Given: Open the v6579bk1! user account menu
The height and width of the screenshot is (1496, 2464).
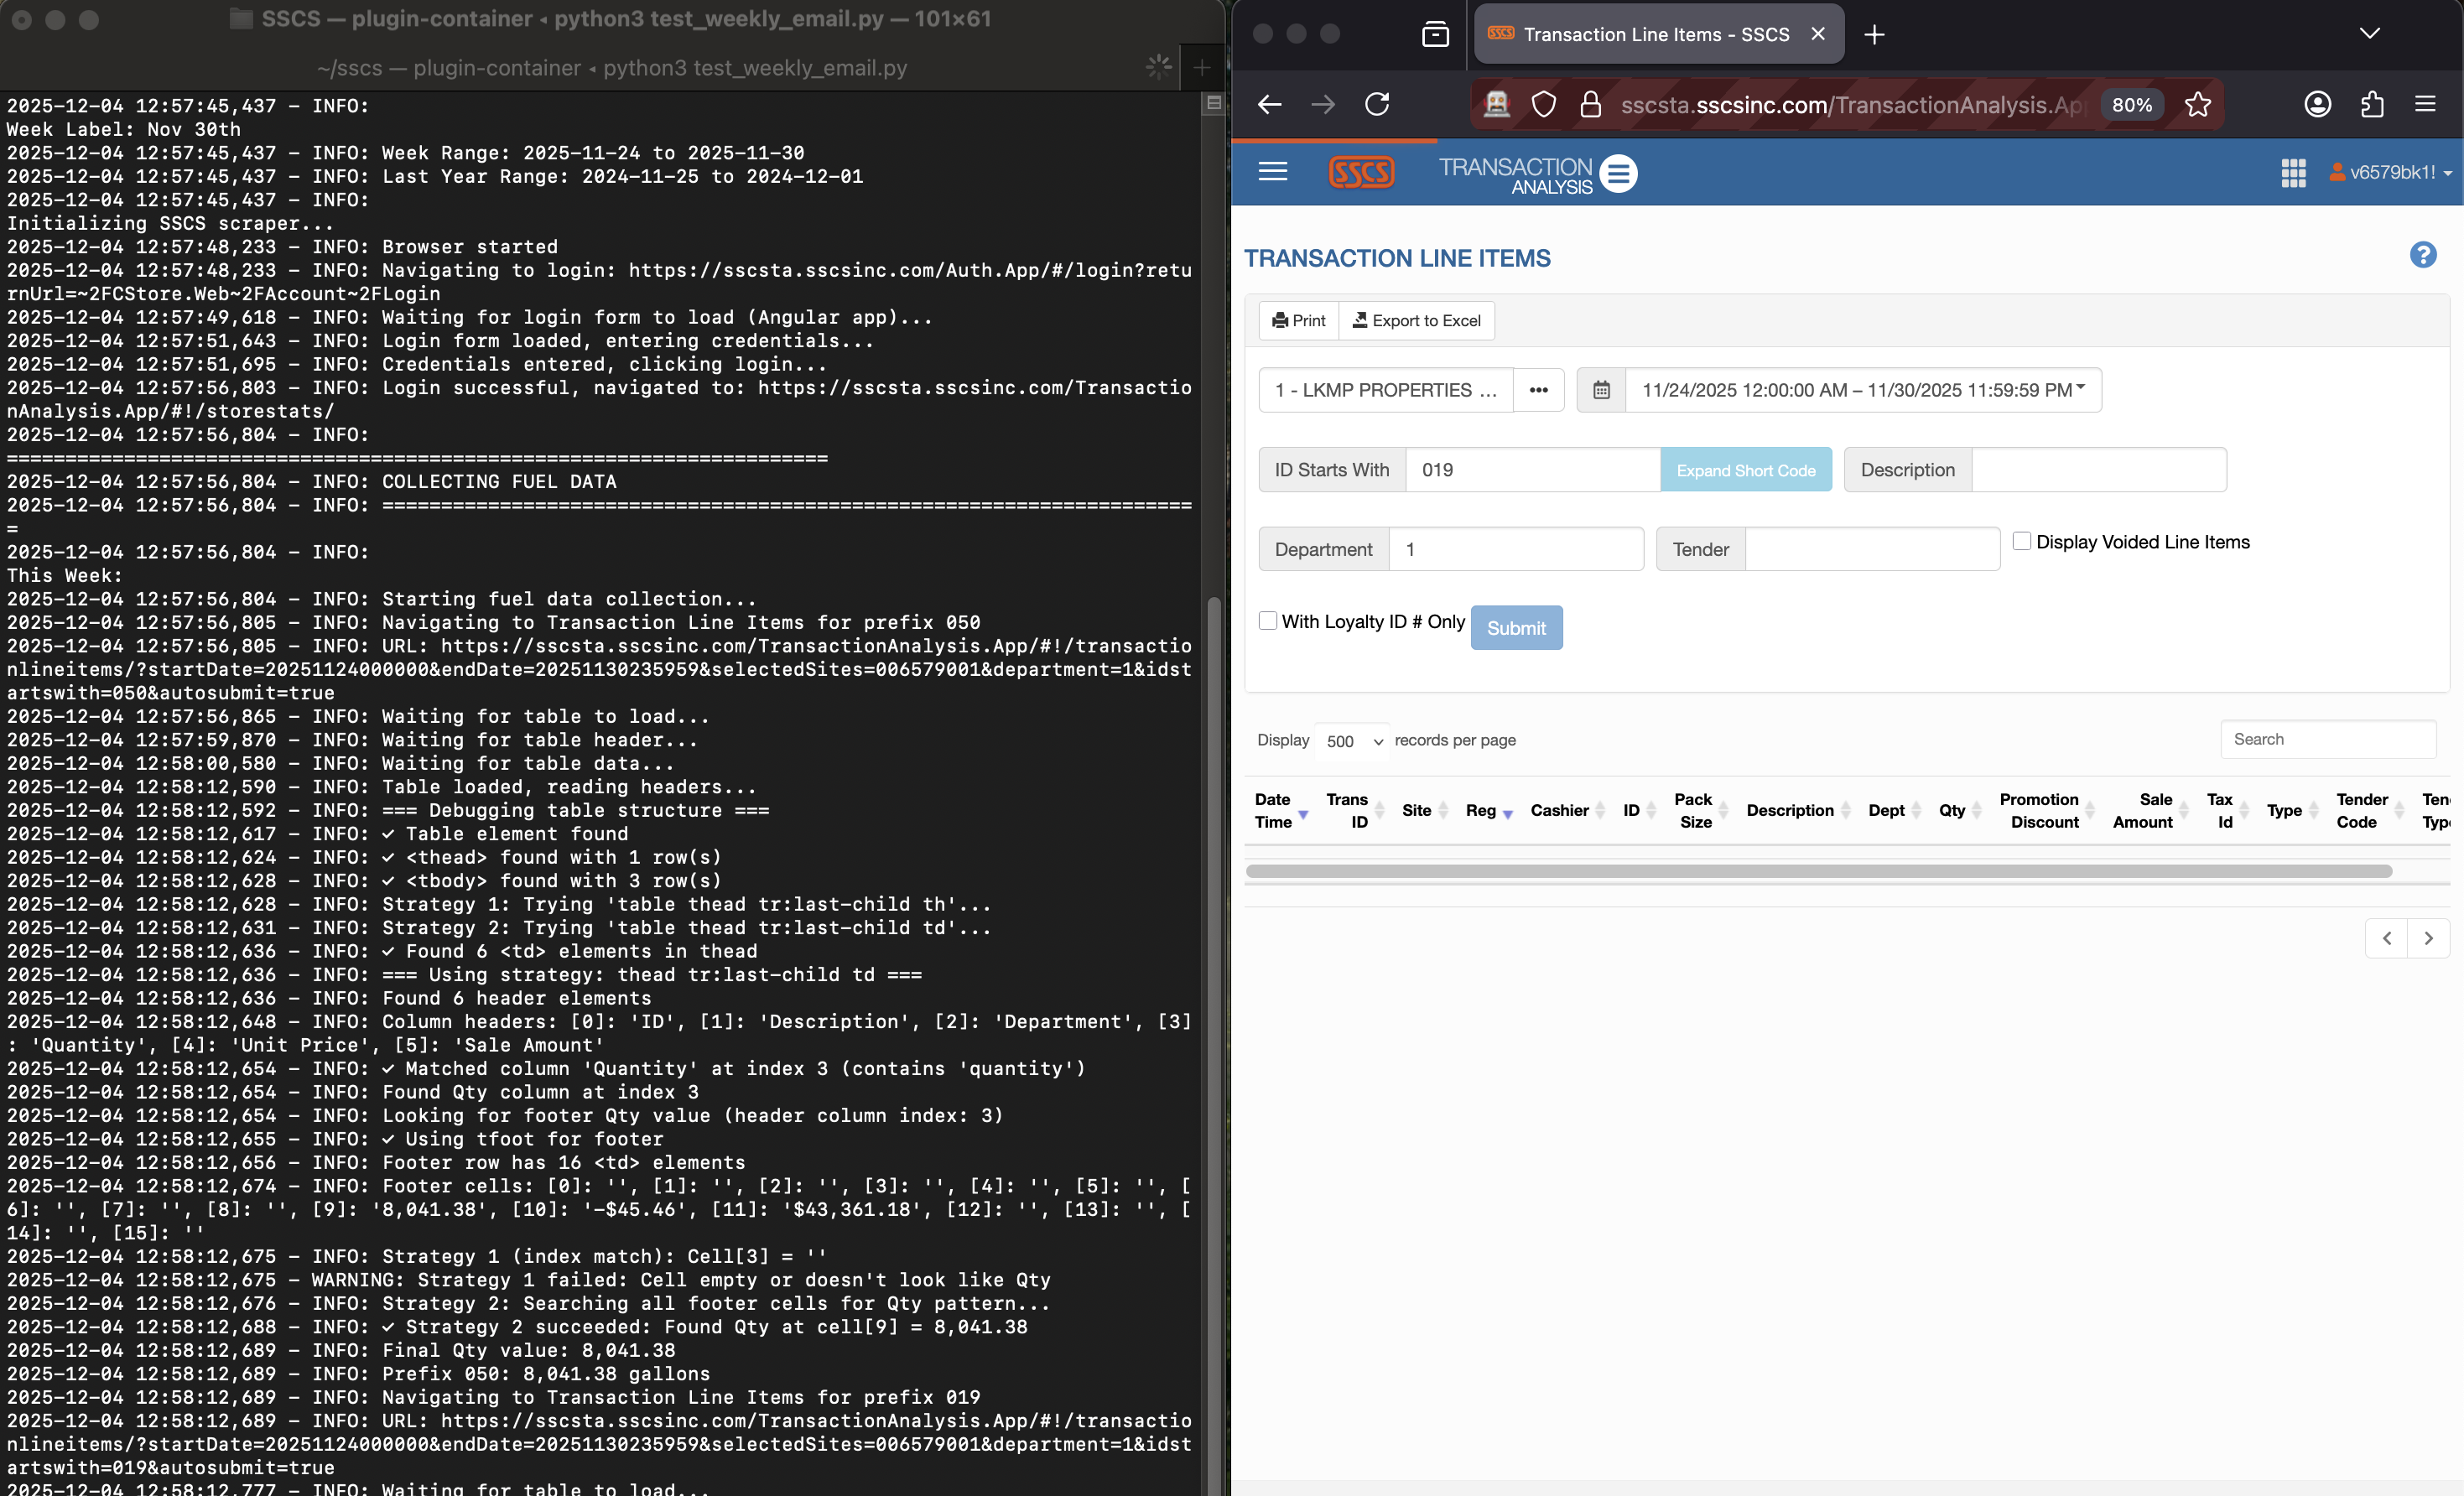Looking at the screenshot, I should pos(2390,172).
